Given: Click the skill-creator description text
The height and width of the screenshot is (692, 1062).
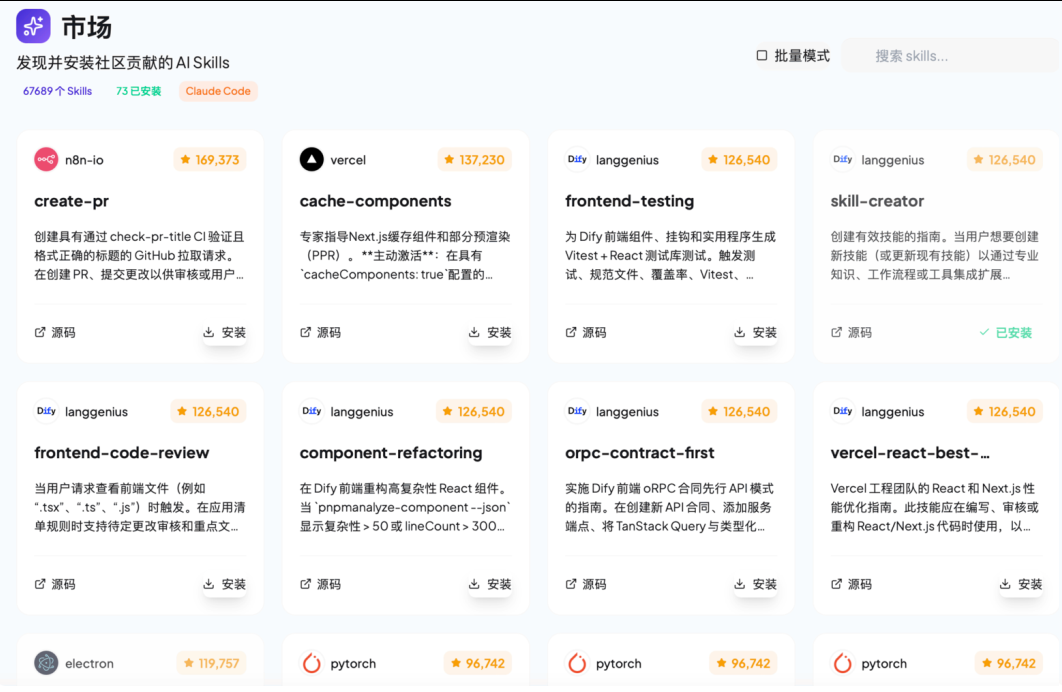Looking at the screenshot, I should click(x=935, y=256).
